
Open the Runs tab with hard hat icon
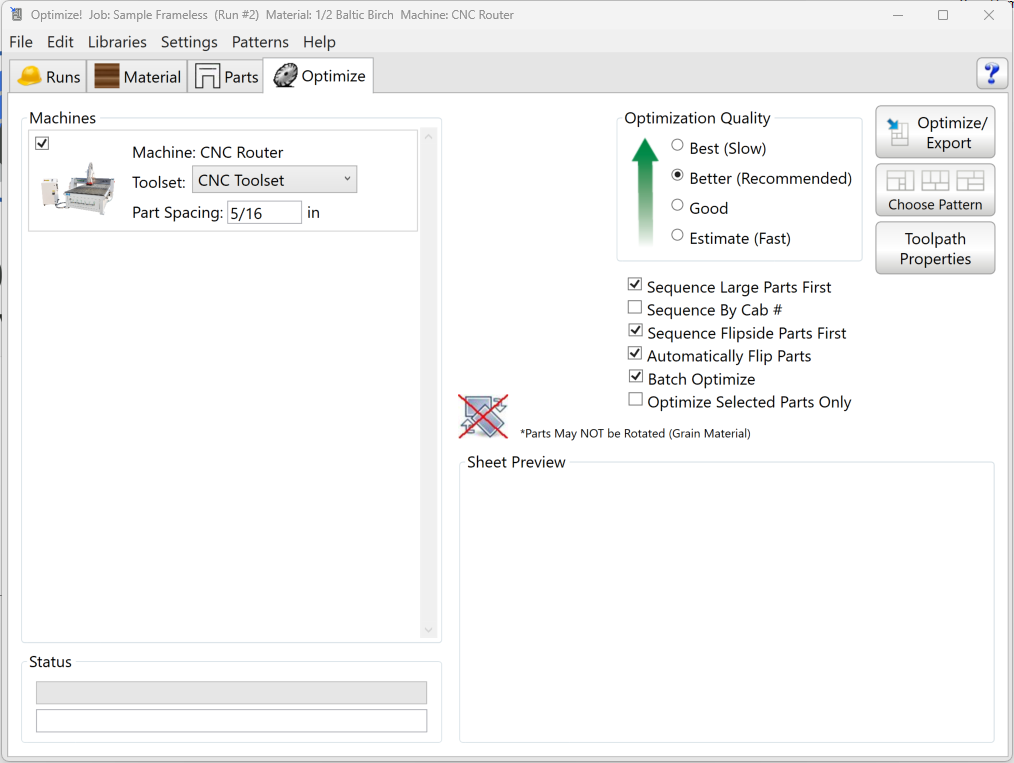(49, 77)
